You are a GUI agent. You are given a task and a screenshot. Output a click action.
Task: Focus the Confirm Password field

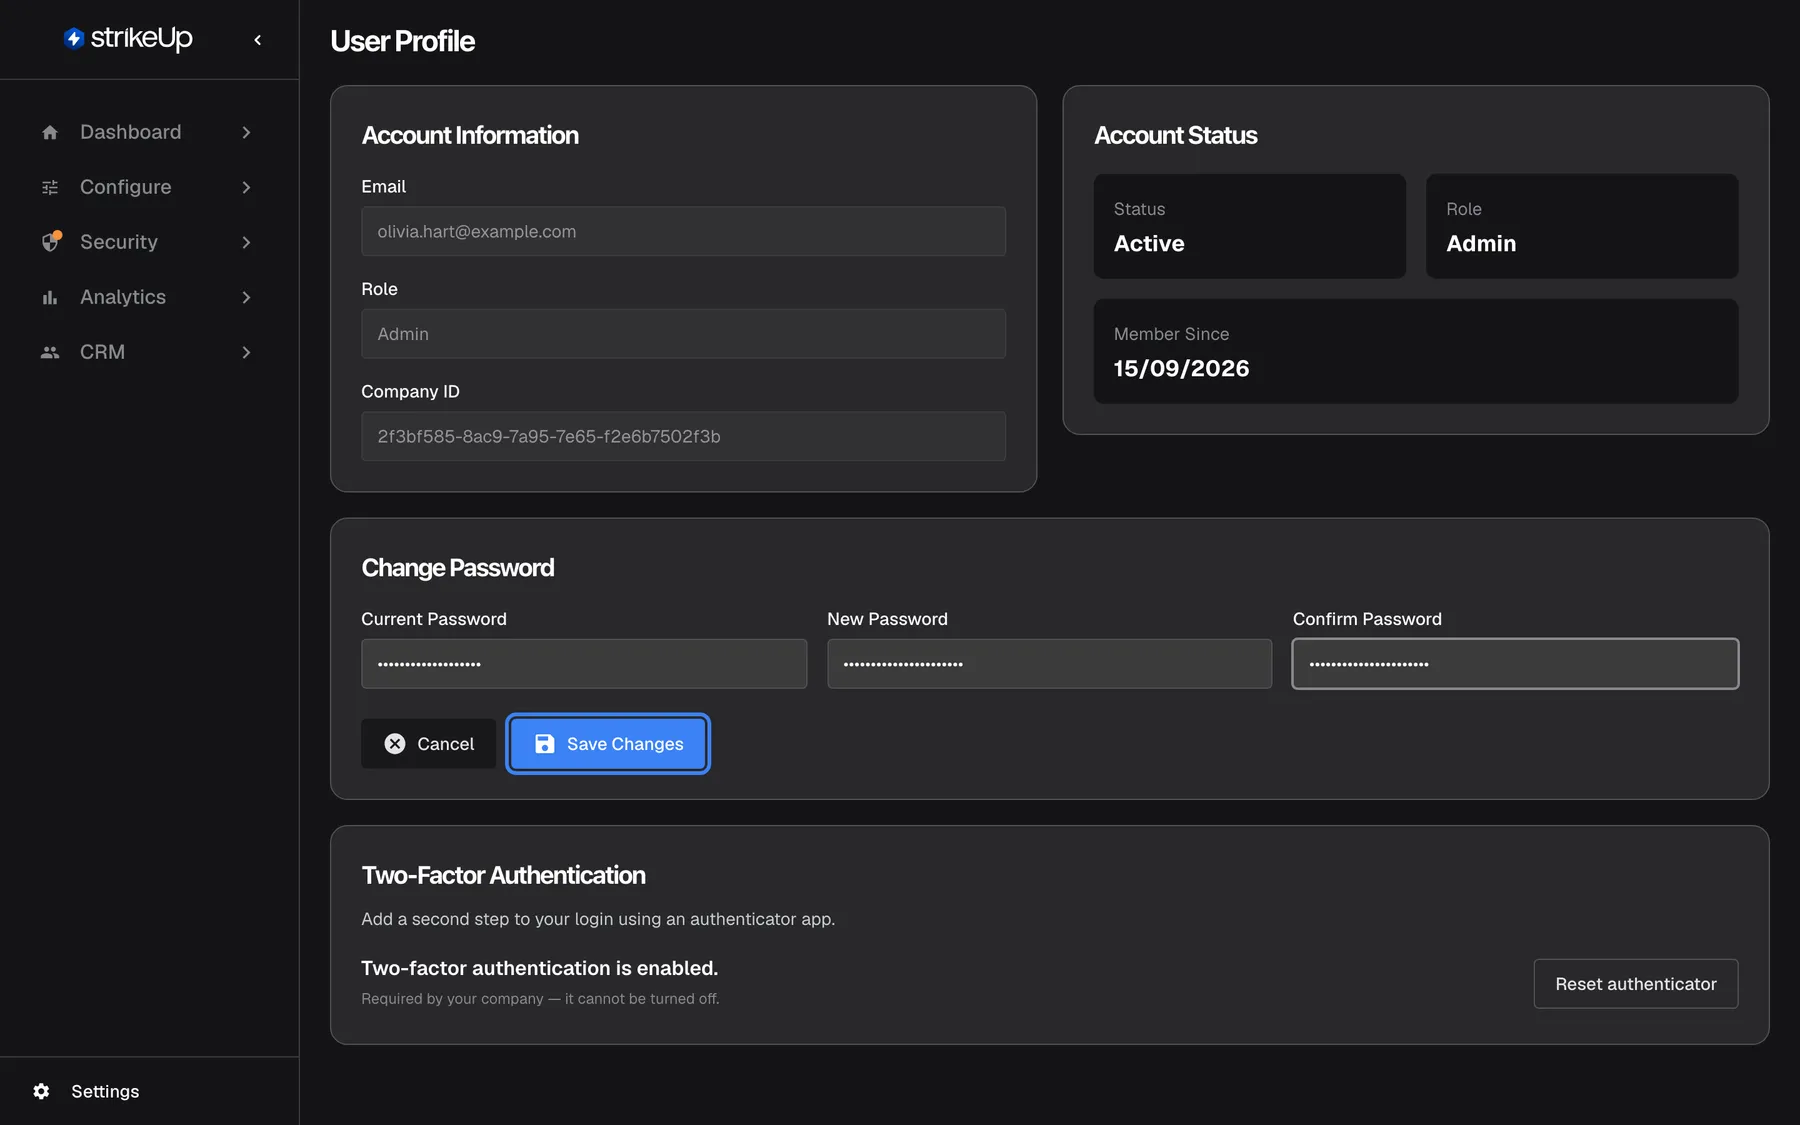(x=1515, y=664)
